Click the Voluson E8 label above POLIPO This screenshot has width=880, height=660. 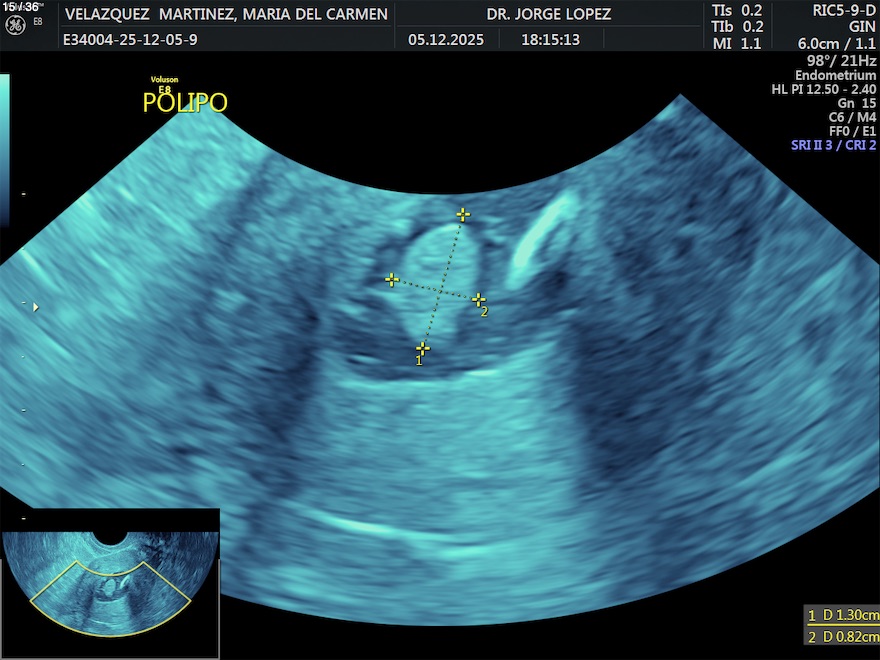[164, 84]
